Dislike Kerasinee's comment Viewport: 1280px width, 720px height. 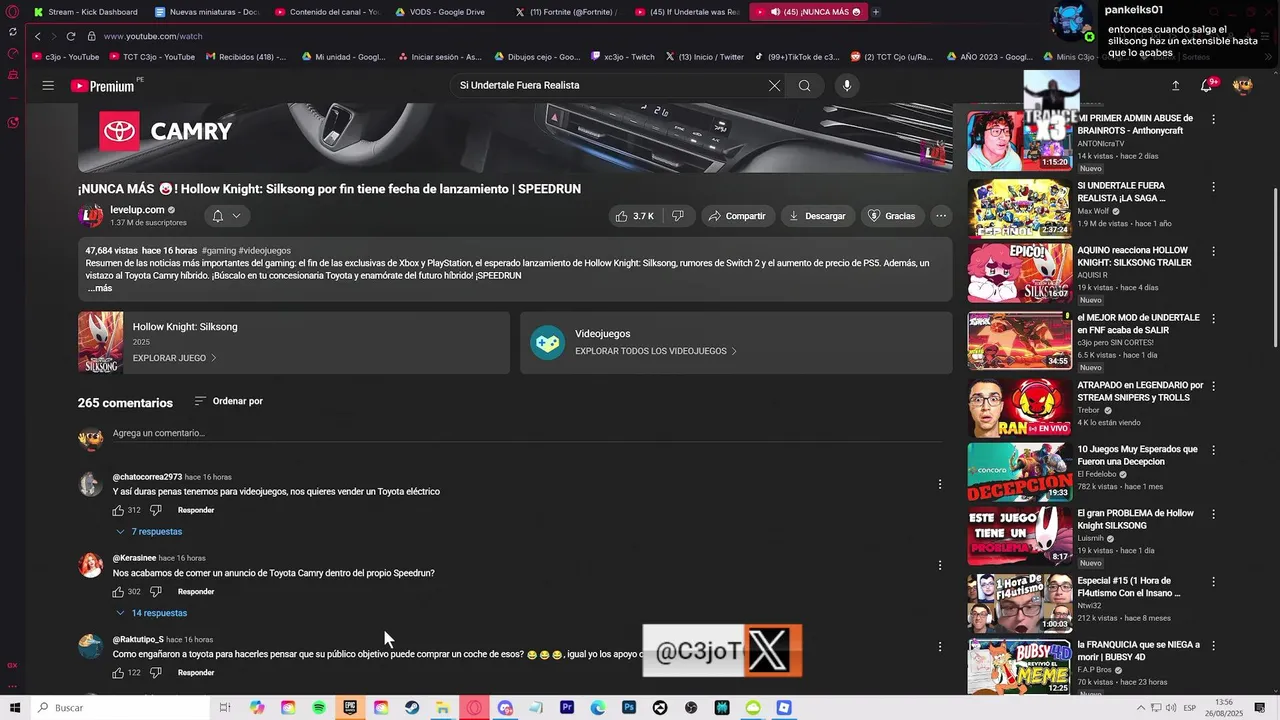(x=155, y=592)
